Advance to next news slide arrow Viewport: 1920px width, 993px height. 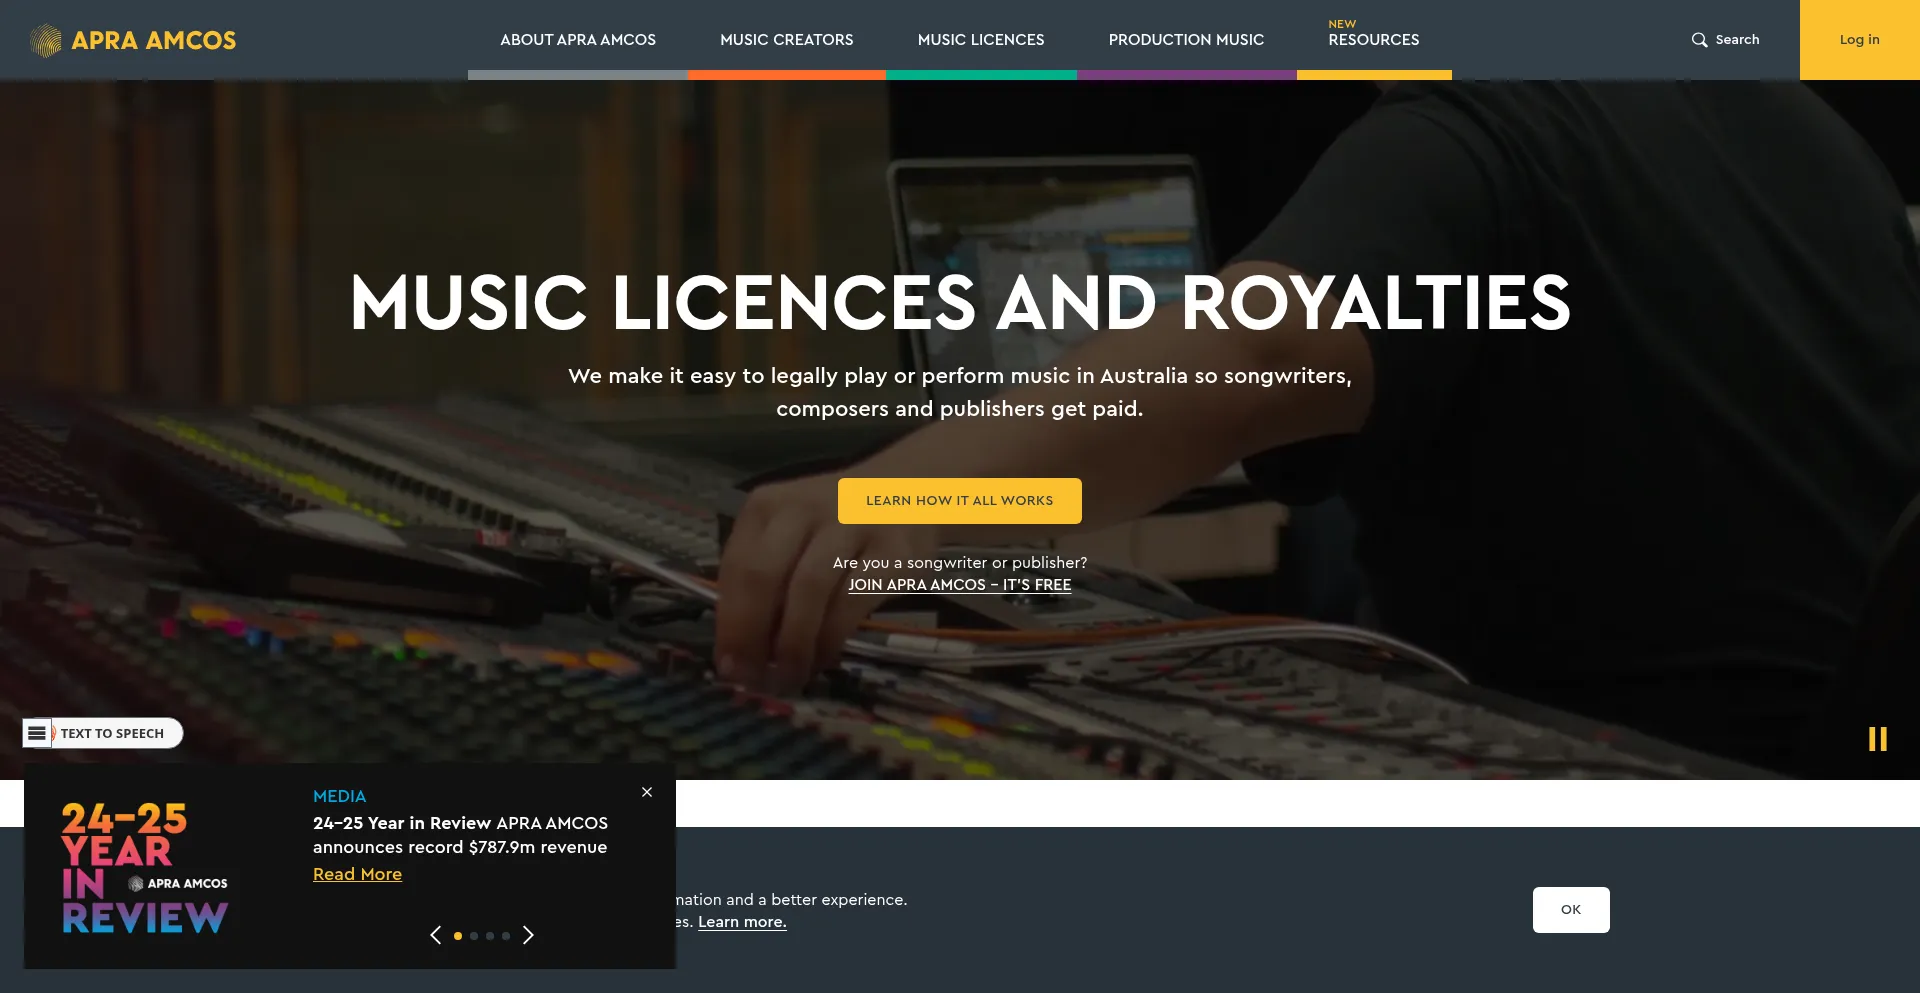[528, 935]
